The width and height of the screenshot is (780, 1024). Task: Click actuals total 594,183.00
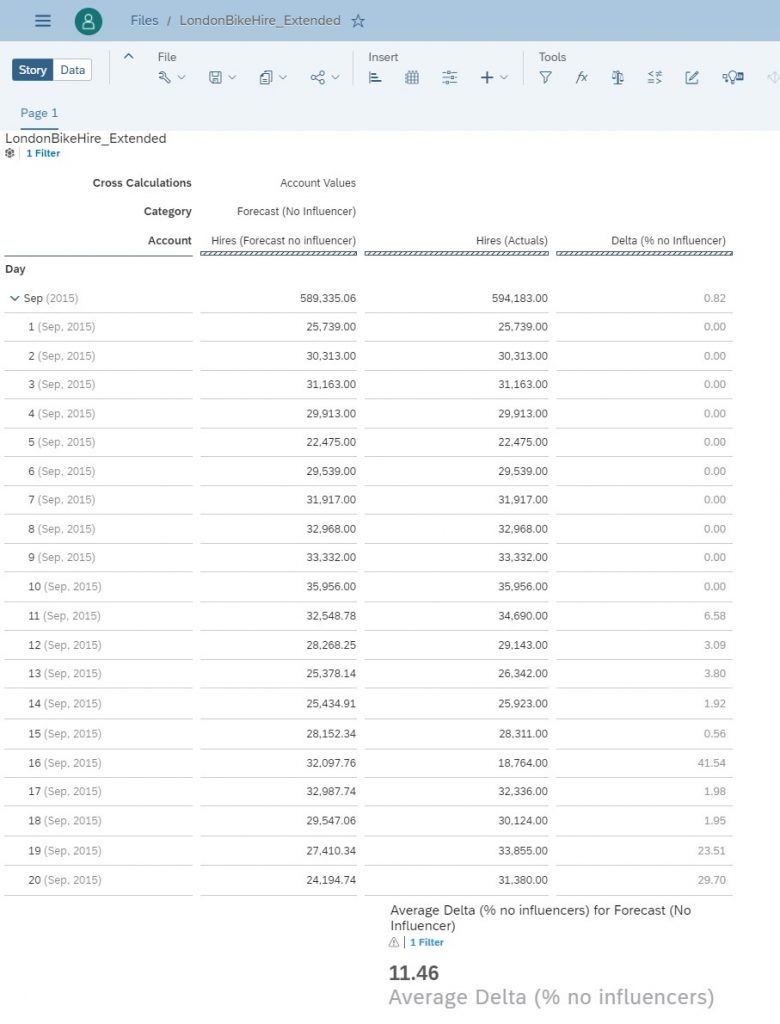[x=519, y=298]
